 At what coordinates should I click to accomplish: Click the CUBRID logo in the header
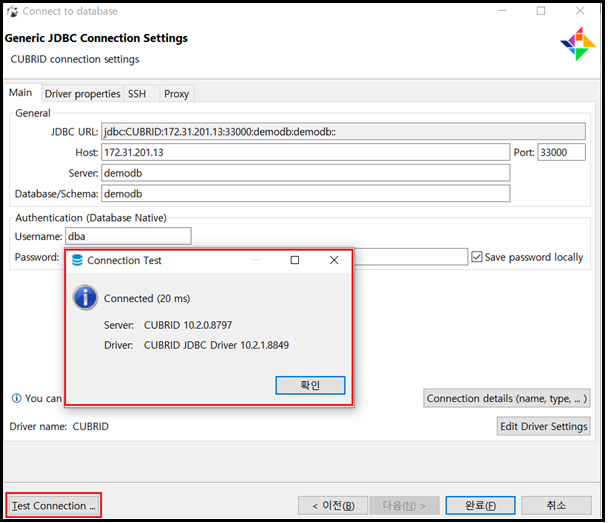(578, 44)
